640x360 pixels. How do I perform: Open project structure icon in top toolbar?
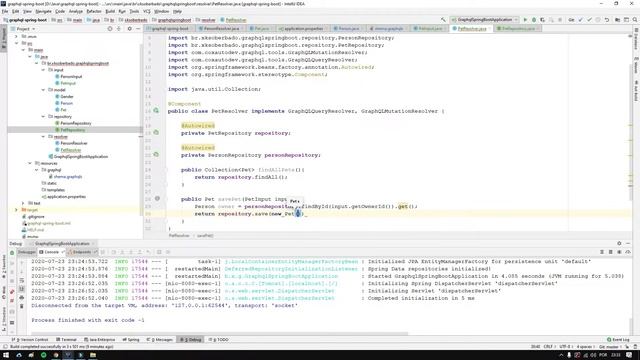pos(618,20)
